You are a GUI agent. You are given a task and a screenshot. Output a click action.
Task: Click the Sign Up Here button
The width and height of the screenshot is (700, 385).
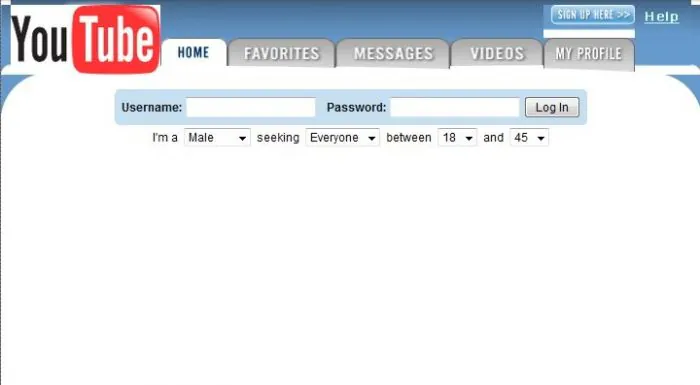coord(593,15)
